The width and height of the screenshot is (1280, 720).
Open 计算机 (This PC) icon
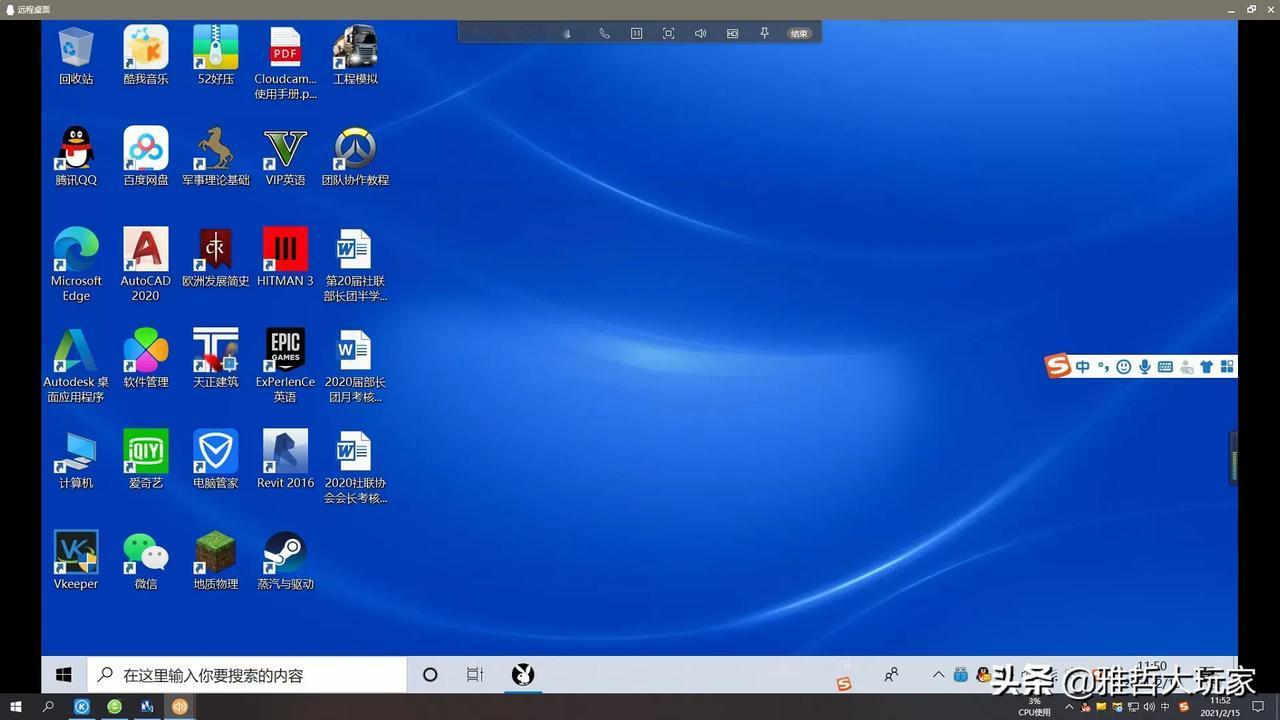click(76, 460)
